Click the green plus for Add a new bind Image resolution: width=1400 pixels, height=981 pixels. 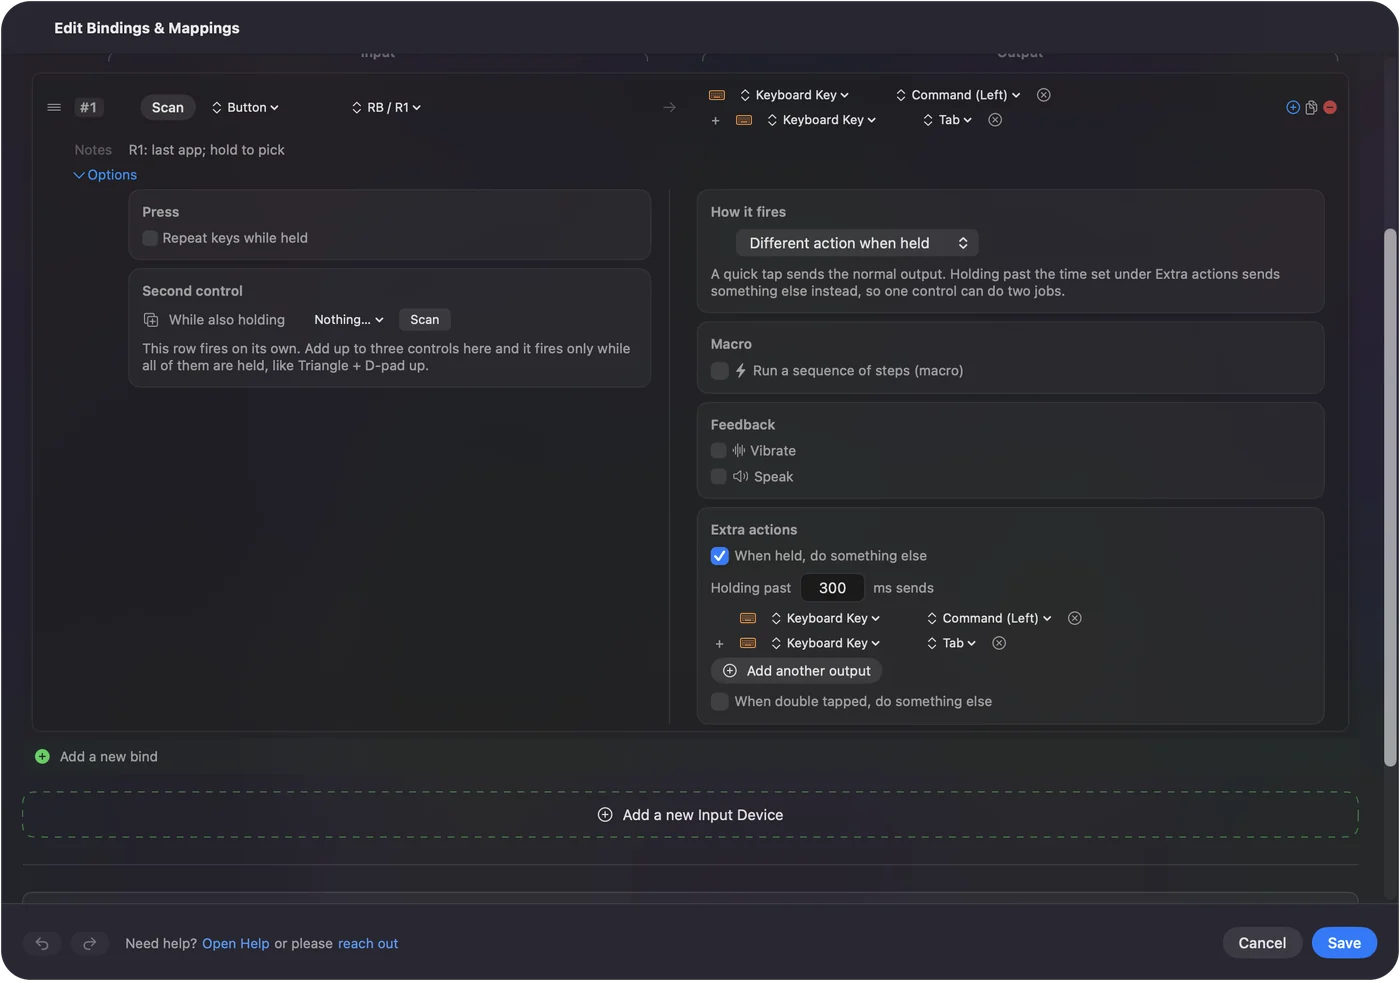(x=42, y=757)
